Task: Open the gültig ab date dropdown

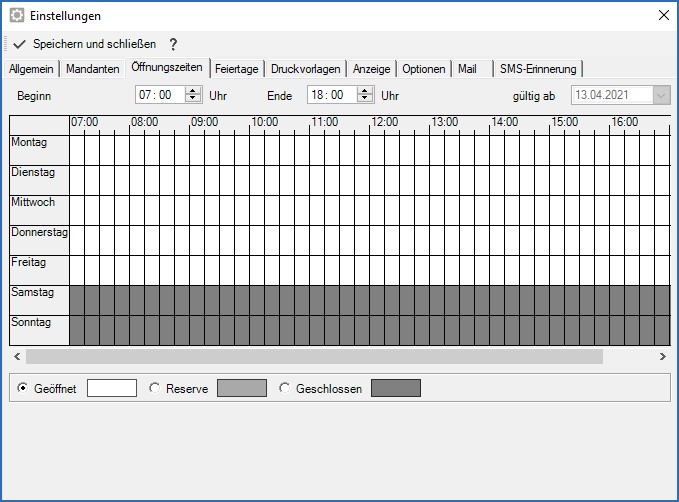Action: coord(661,96)
